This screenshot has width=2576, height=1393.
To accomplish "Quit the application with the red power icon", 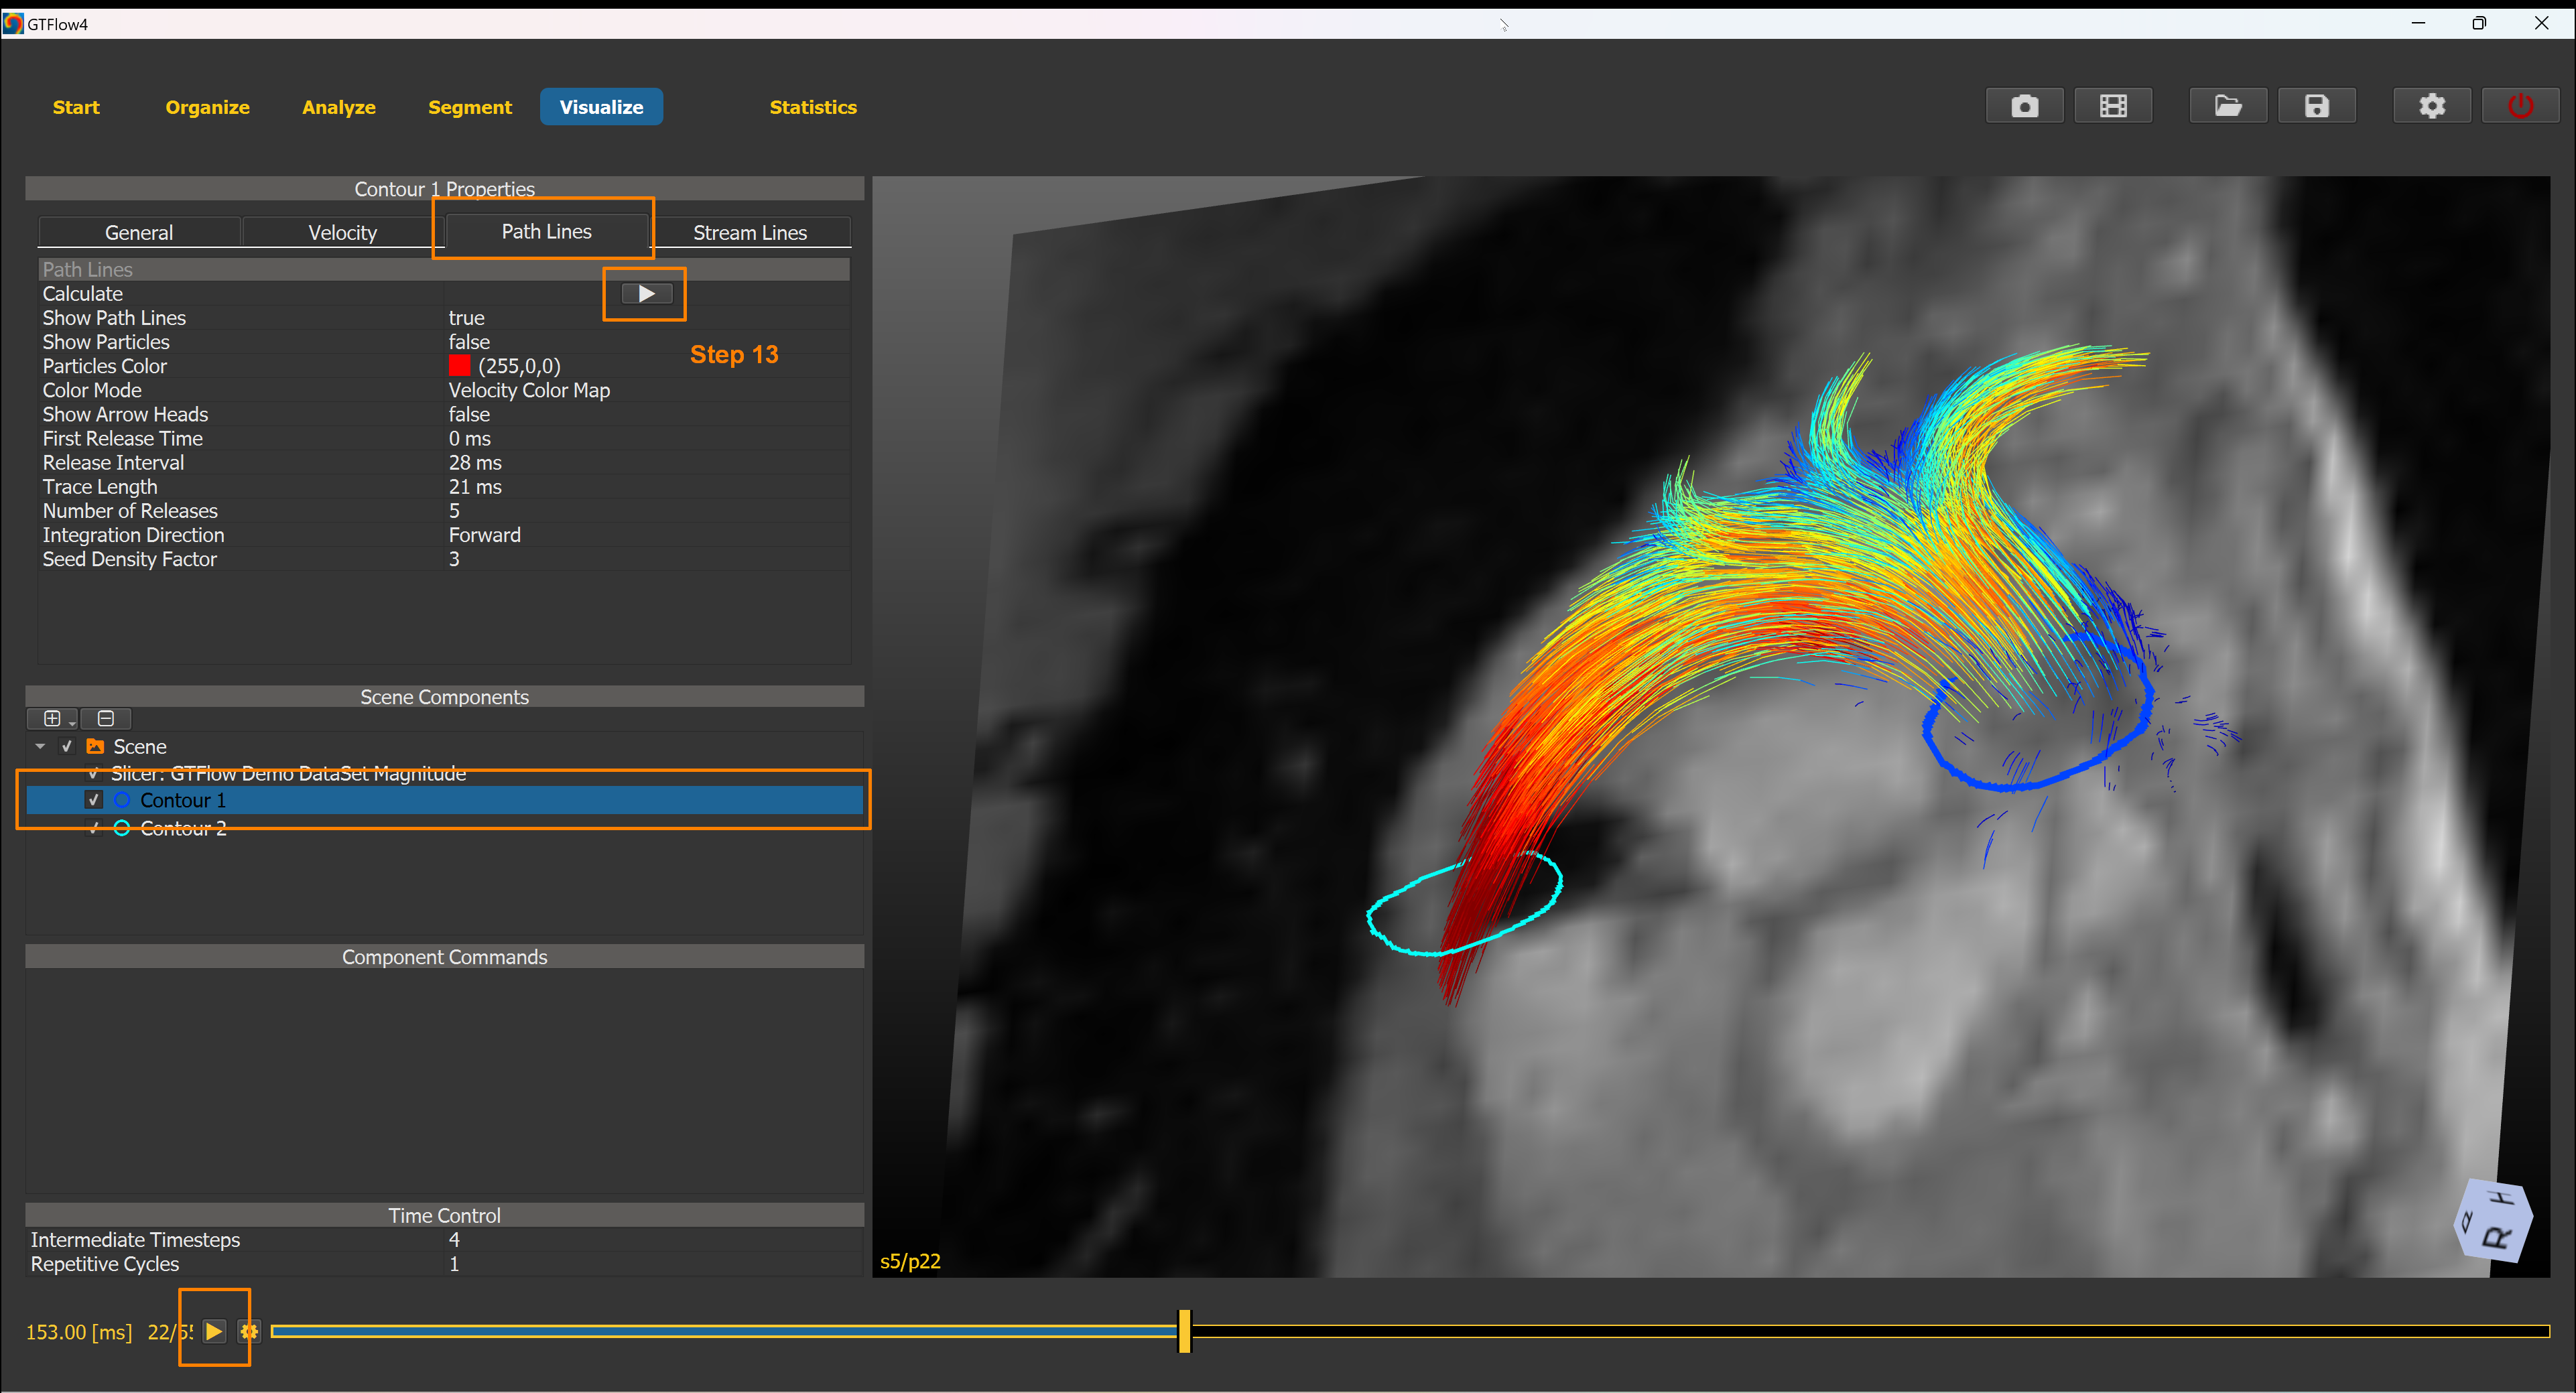I will (x=2520, y=106).
